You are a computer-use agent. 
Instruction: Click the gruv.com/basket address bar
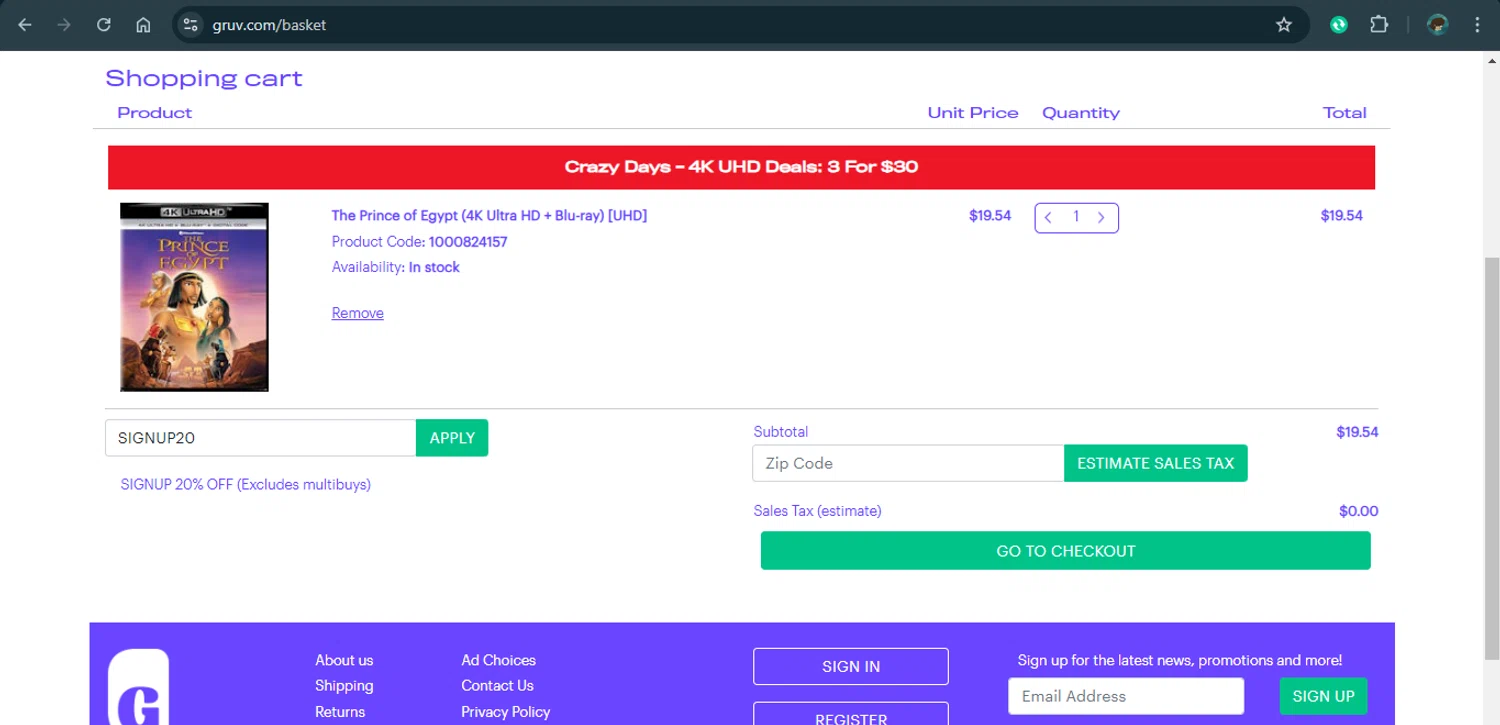pos(740,25)
